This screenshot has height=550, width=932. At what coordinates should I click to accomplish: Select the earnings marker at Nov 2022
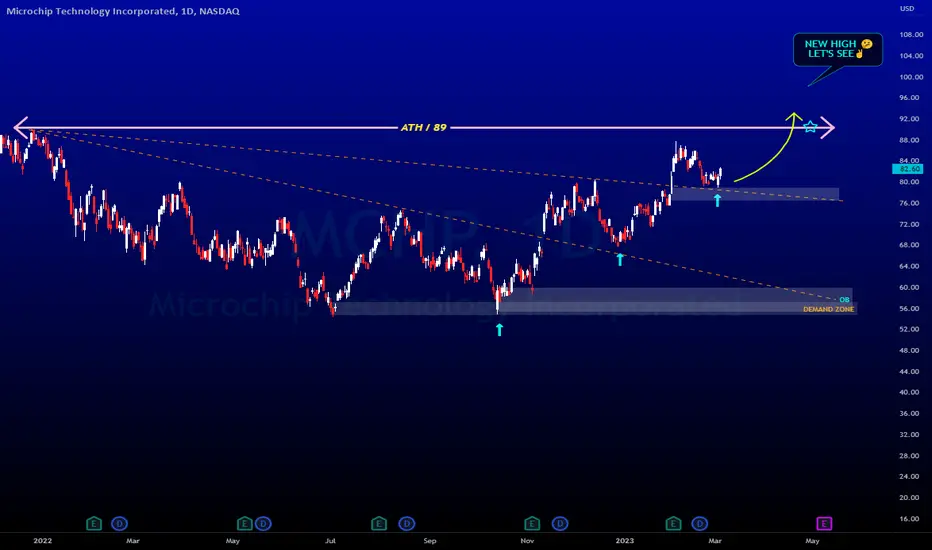pos(531,524)
